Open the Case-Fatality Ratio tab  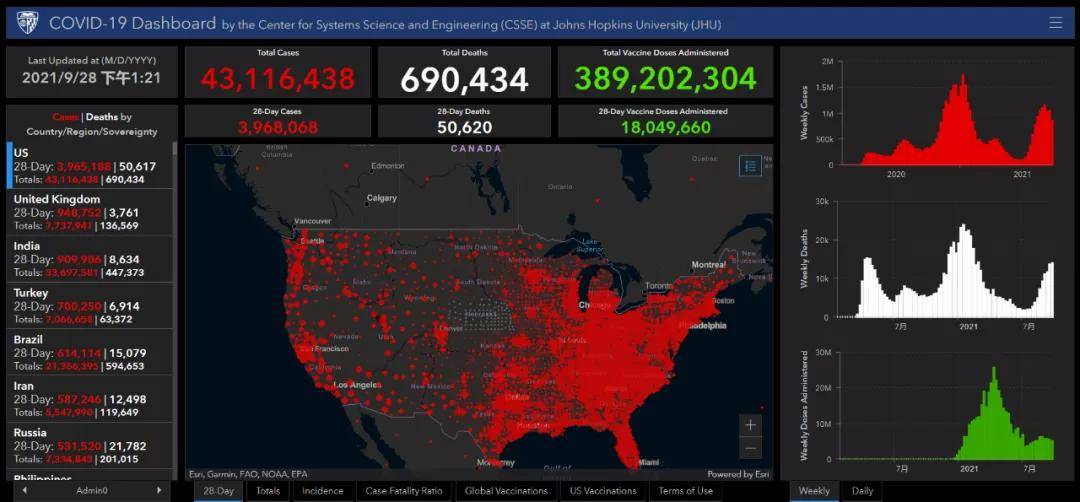pyautogui.click(x=404, y=491)
